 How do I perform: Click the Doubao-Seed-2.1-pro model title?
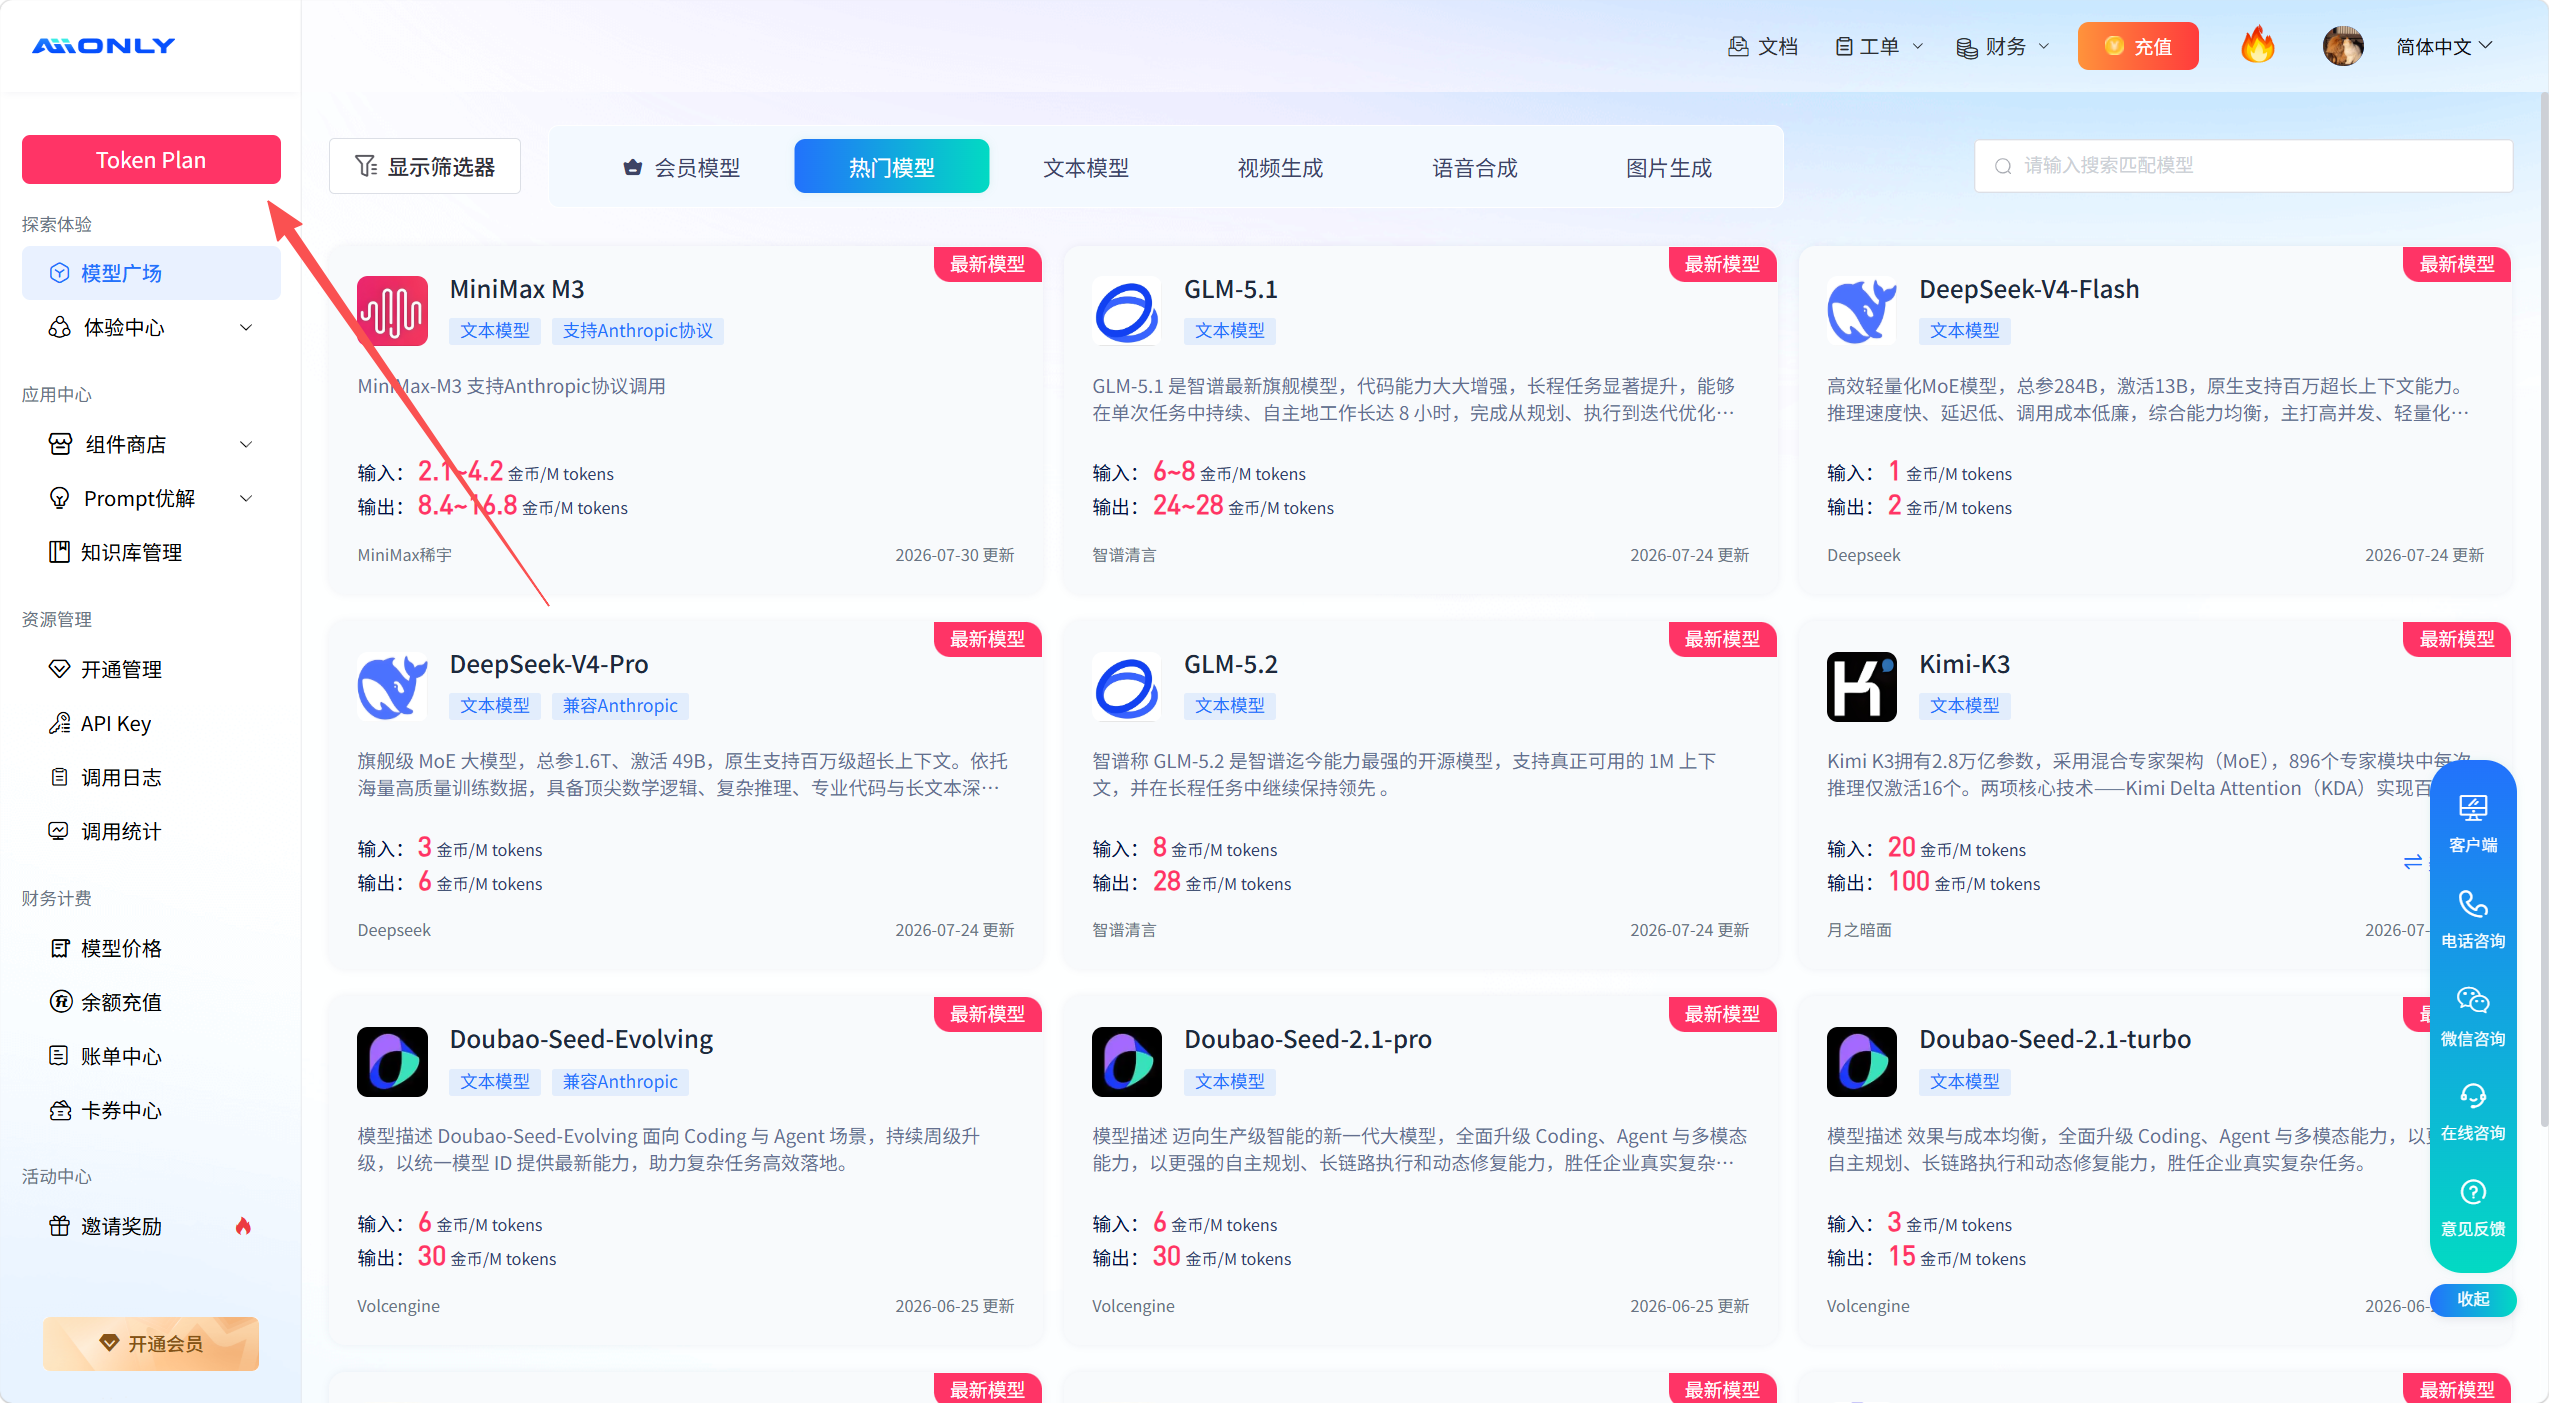[1308, 1039]
